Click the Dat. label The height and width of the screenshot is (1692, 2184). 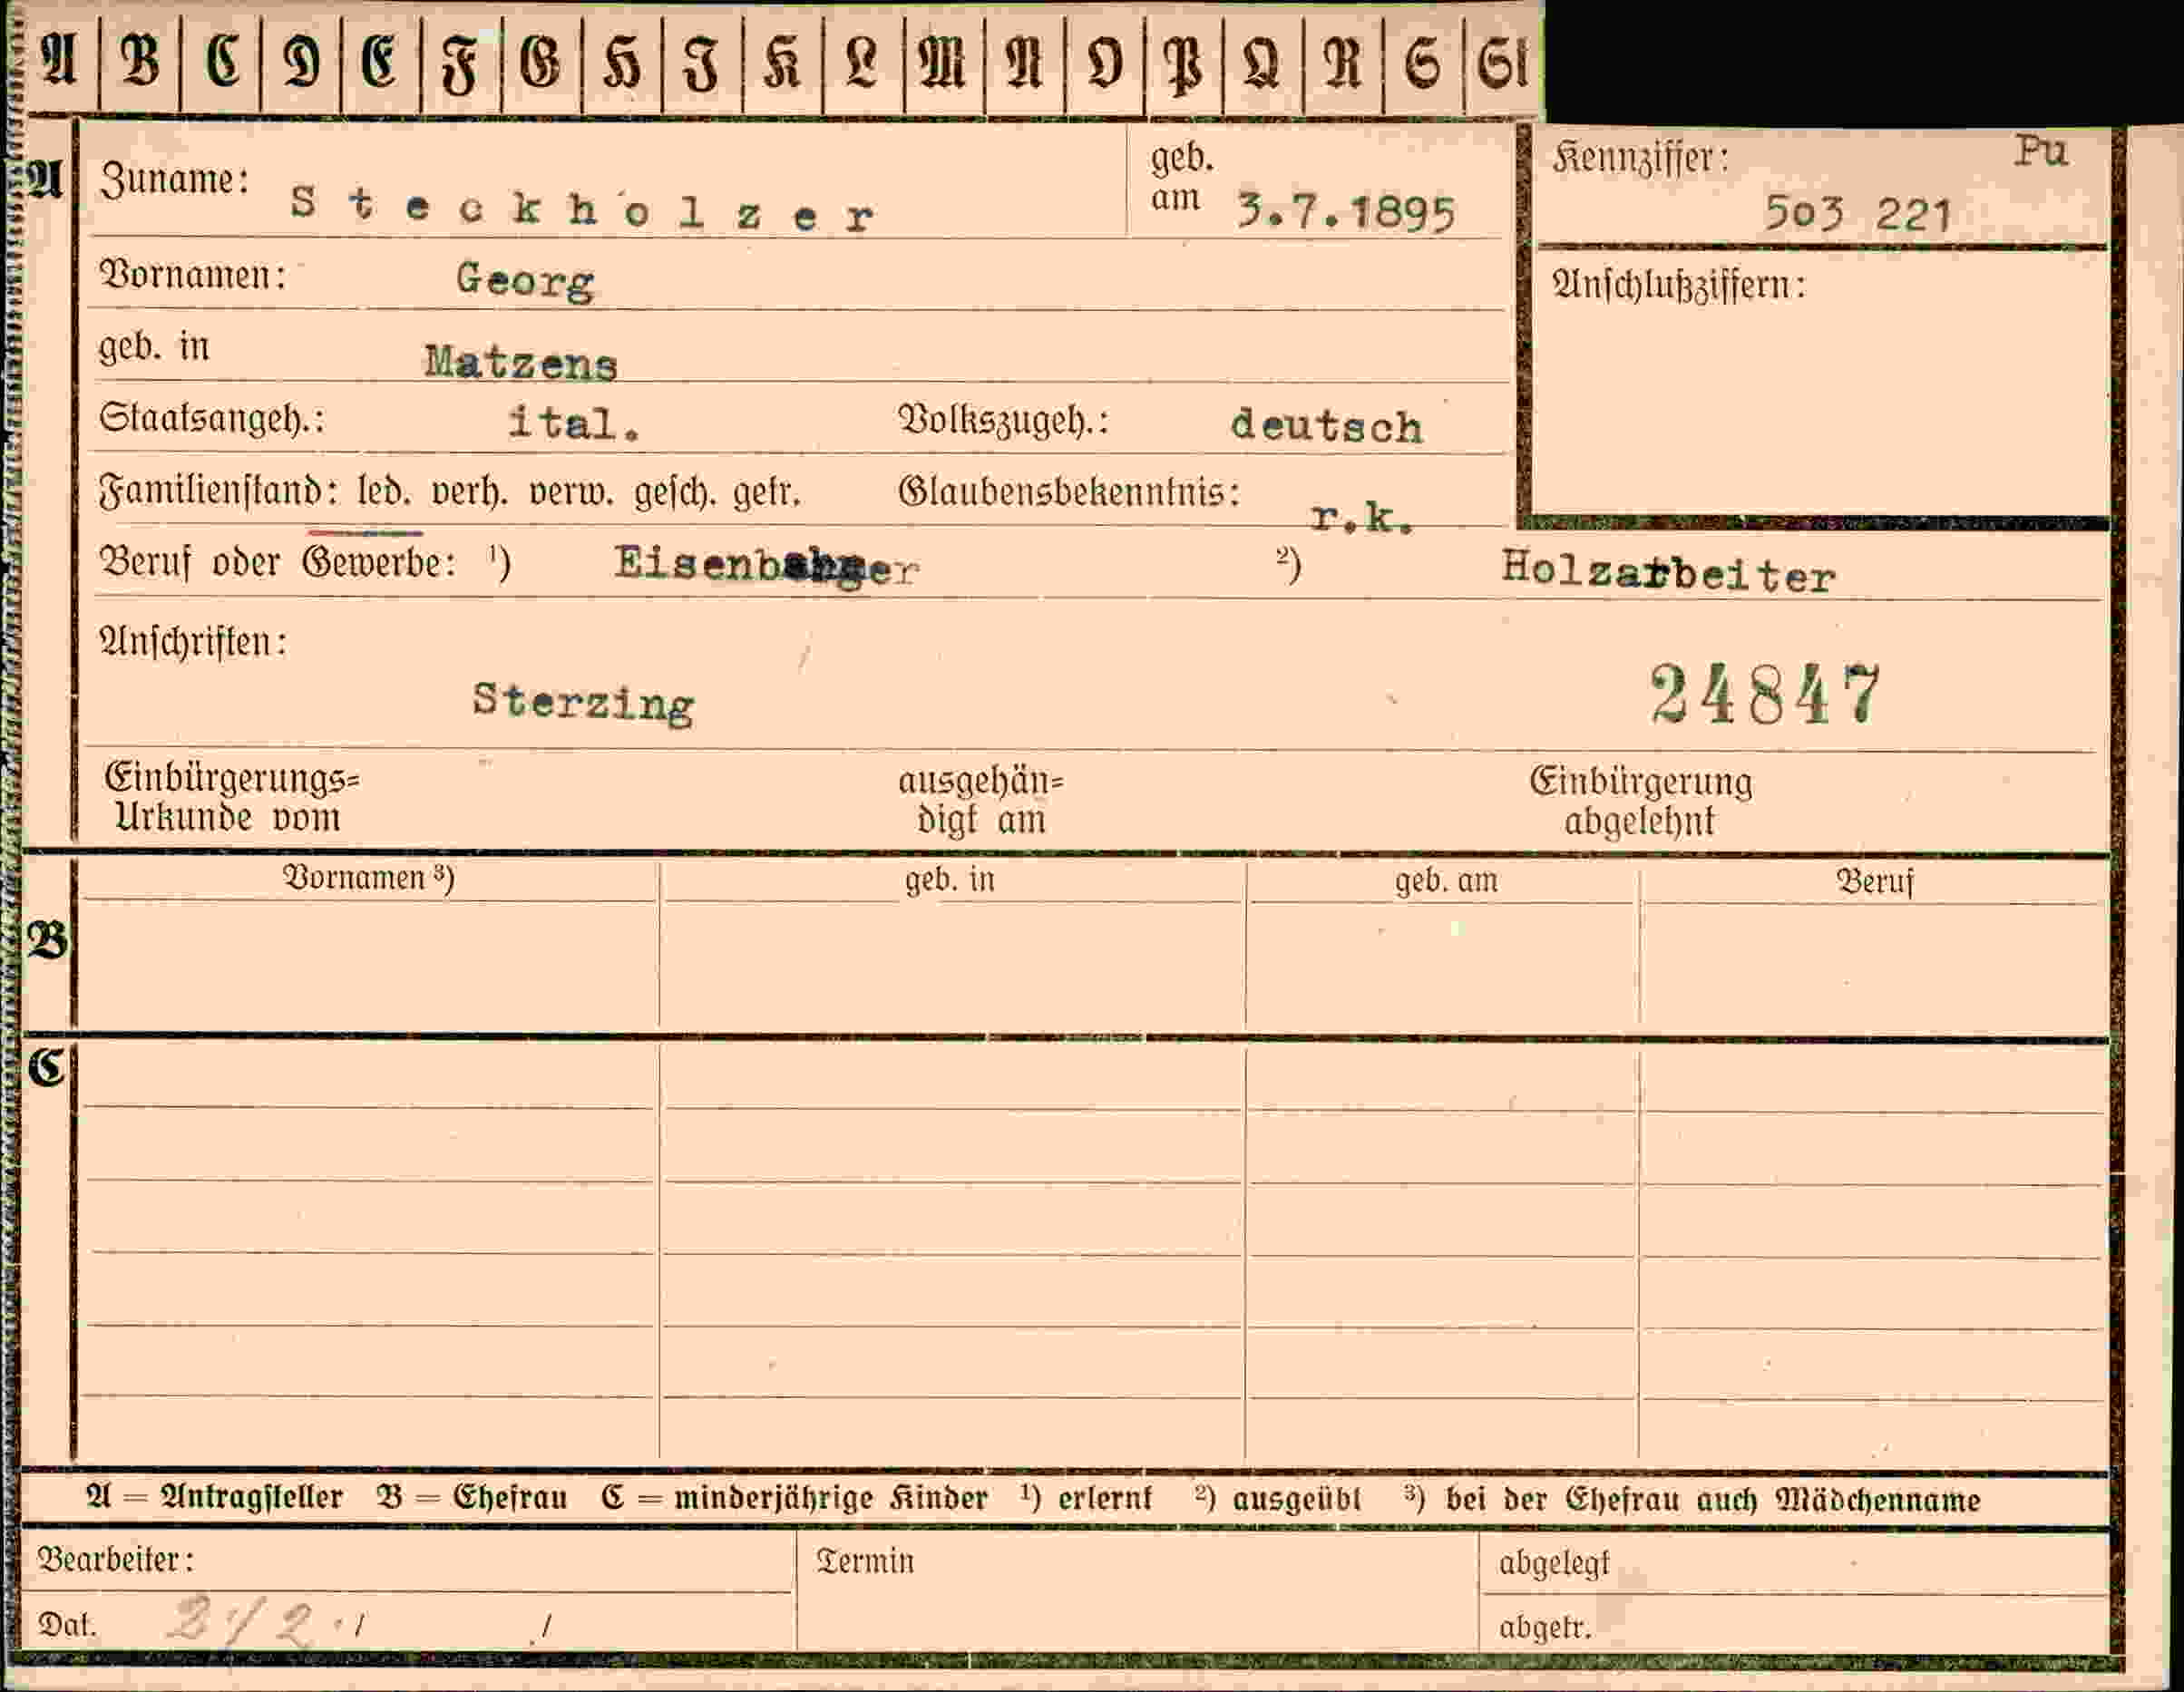tap(67, 1624)
